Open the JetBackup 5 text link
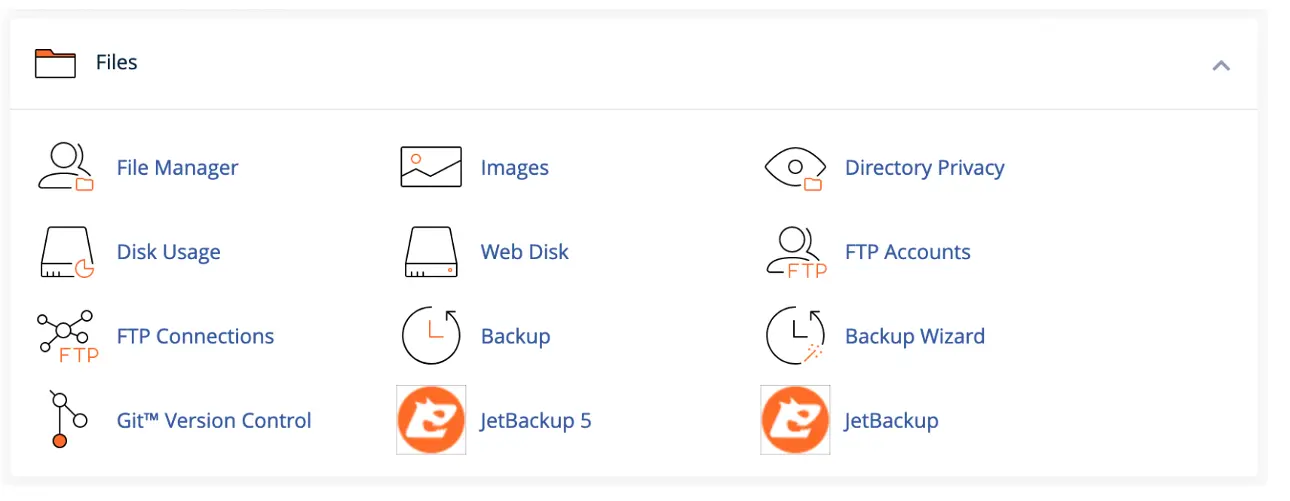Viewport: 1290px width, 501px height. 536,420
